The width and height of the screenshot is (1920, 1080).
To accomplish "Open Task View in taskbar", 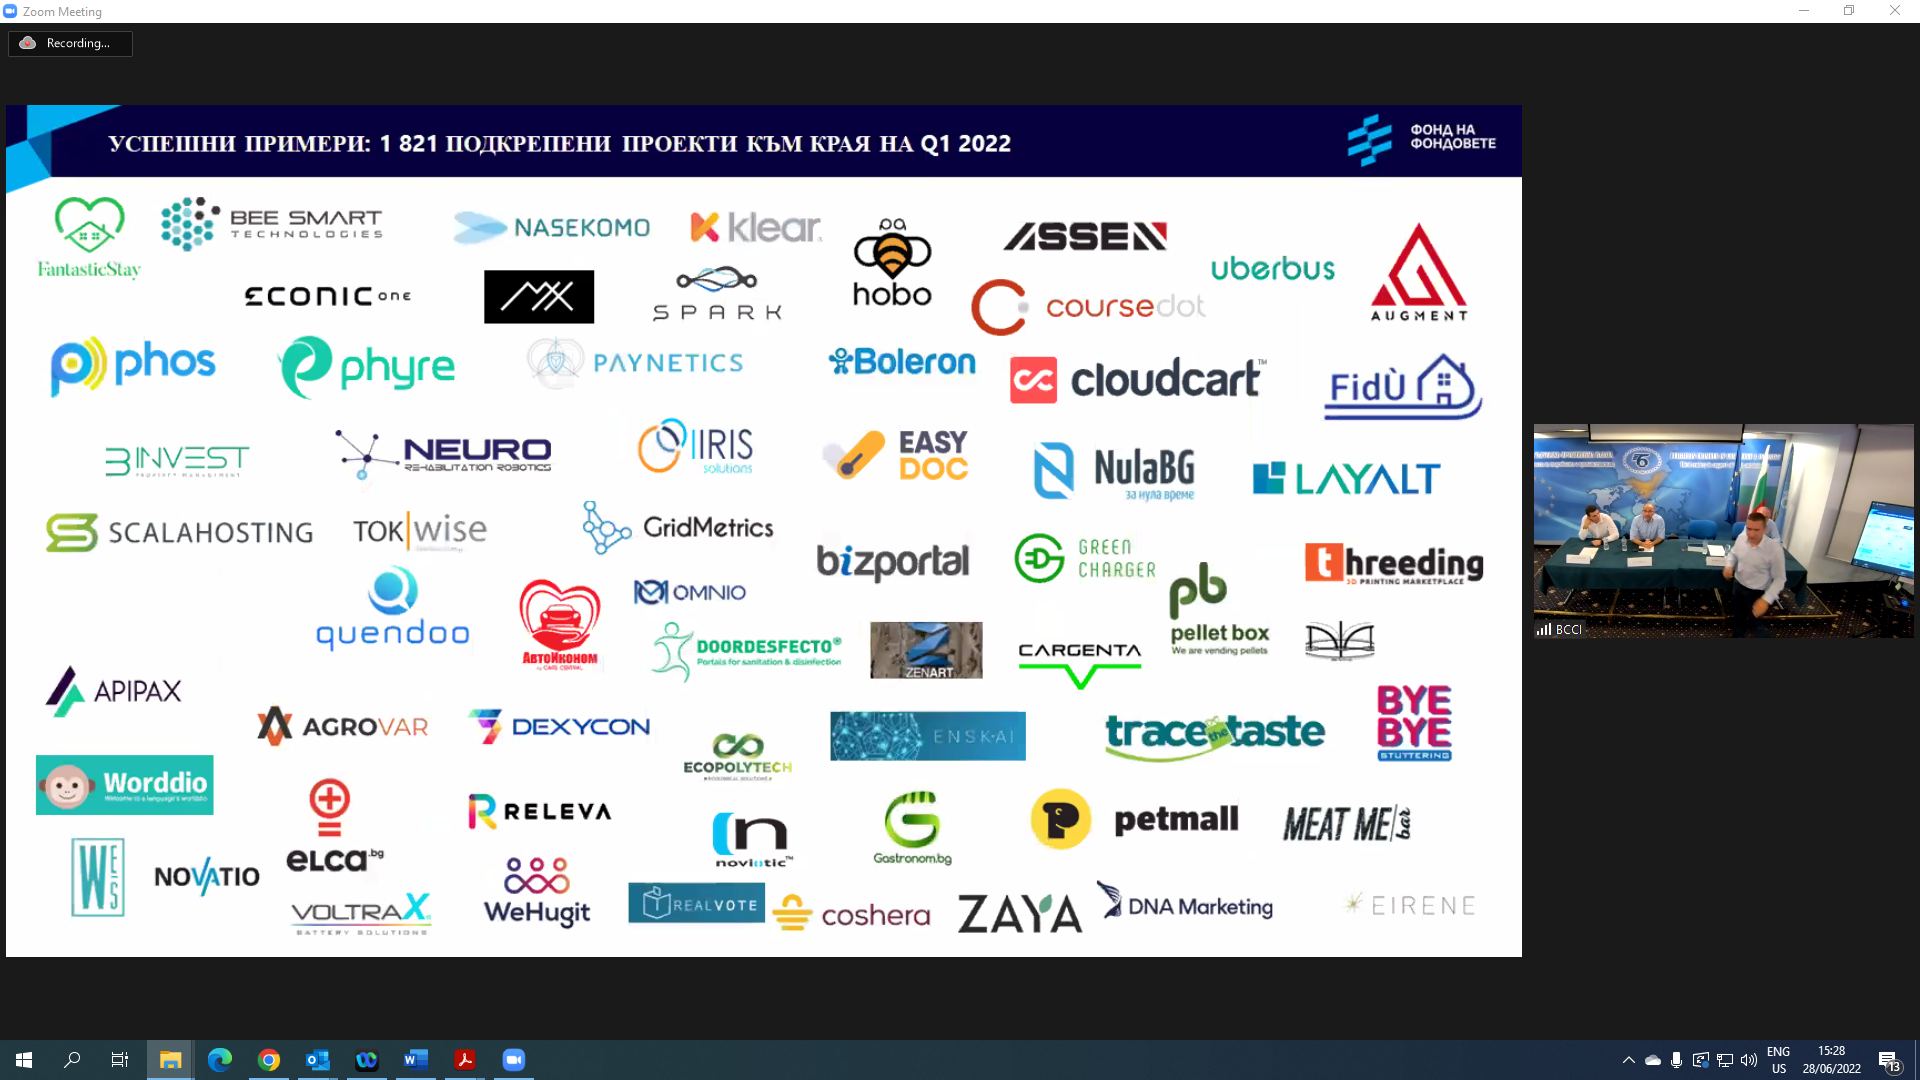I will point(120,1060).
